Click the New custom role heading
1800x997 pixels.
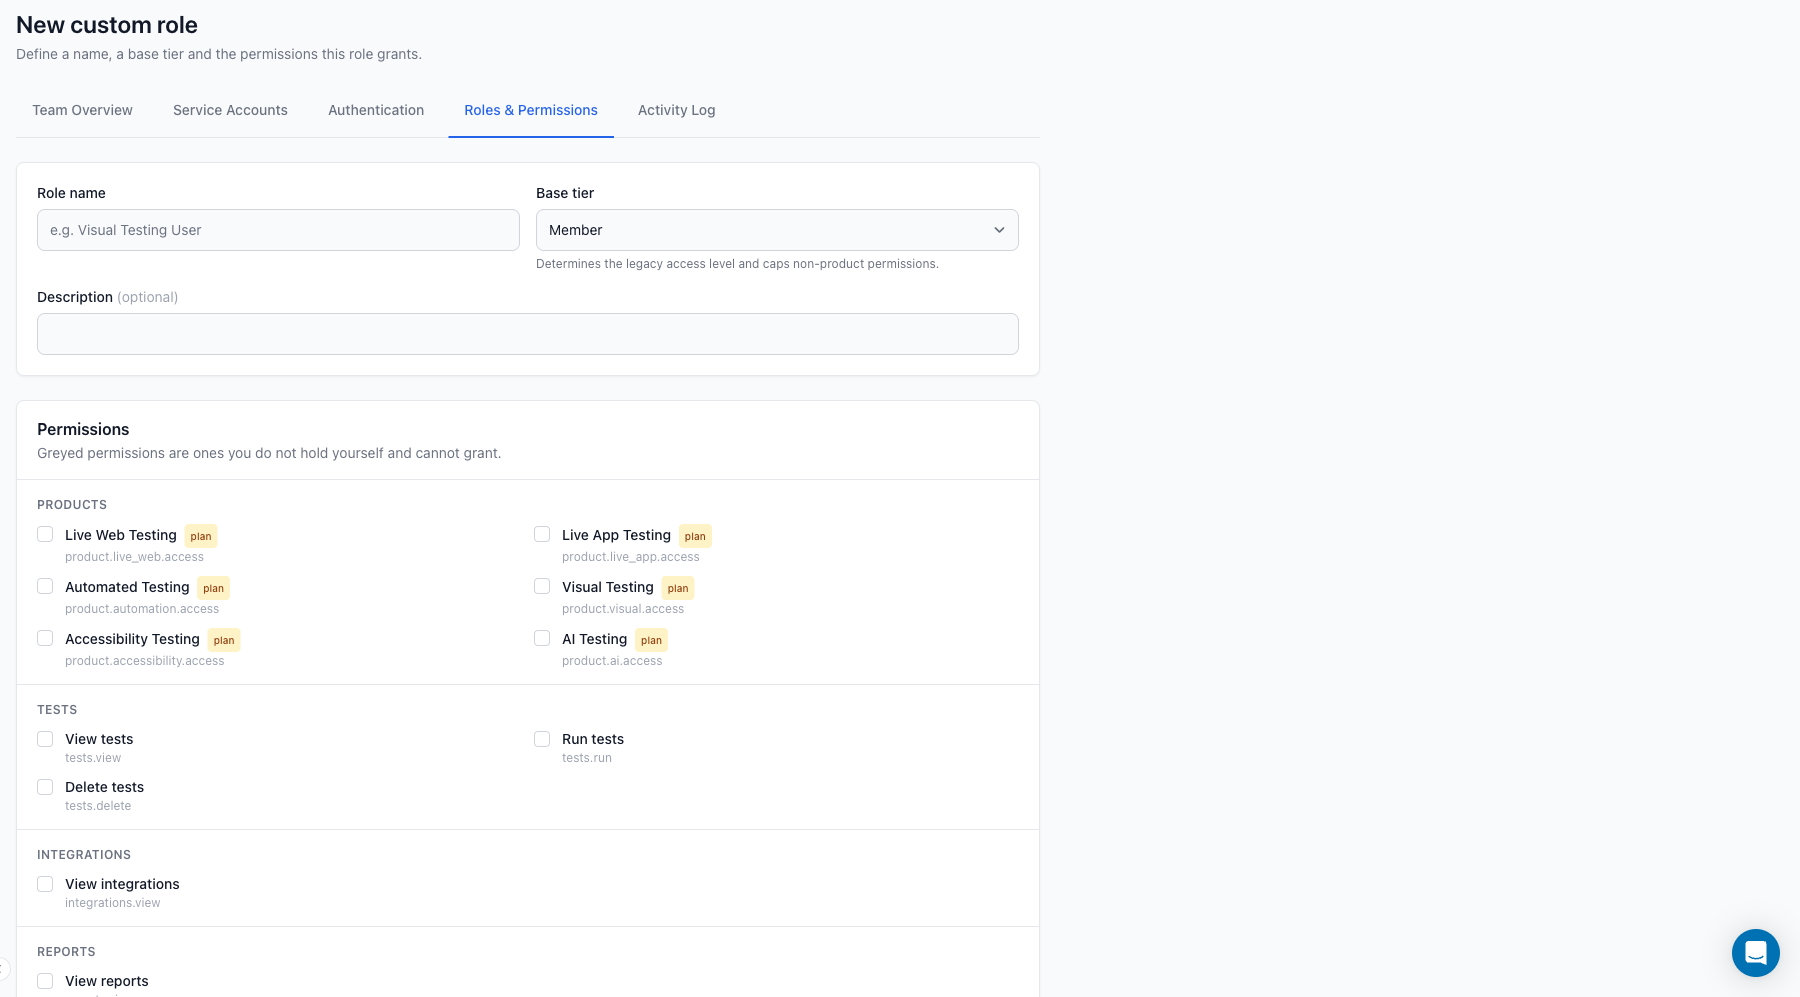tap(107, 25)
